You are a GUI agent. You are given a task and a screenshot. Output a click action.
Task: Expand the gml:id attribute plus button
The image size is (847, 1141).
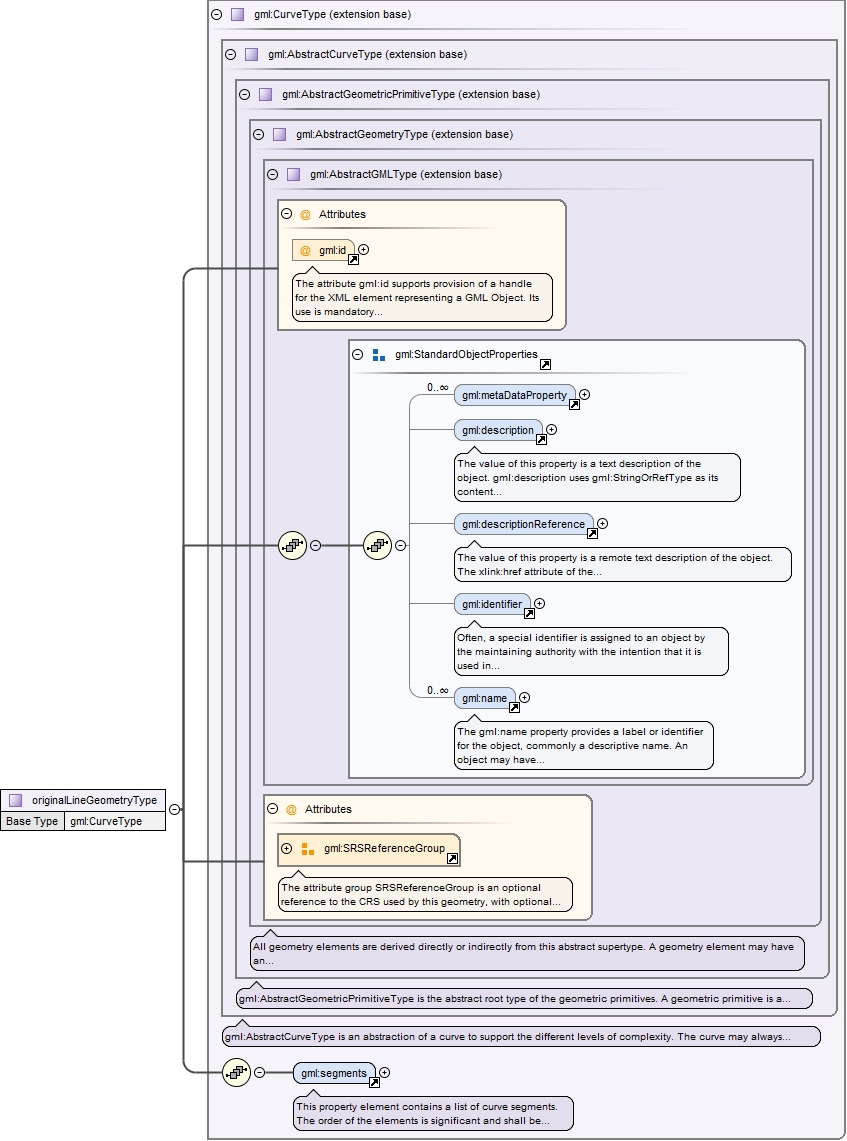coord(364,250)
